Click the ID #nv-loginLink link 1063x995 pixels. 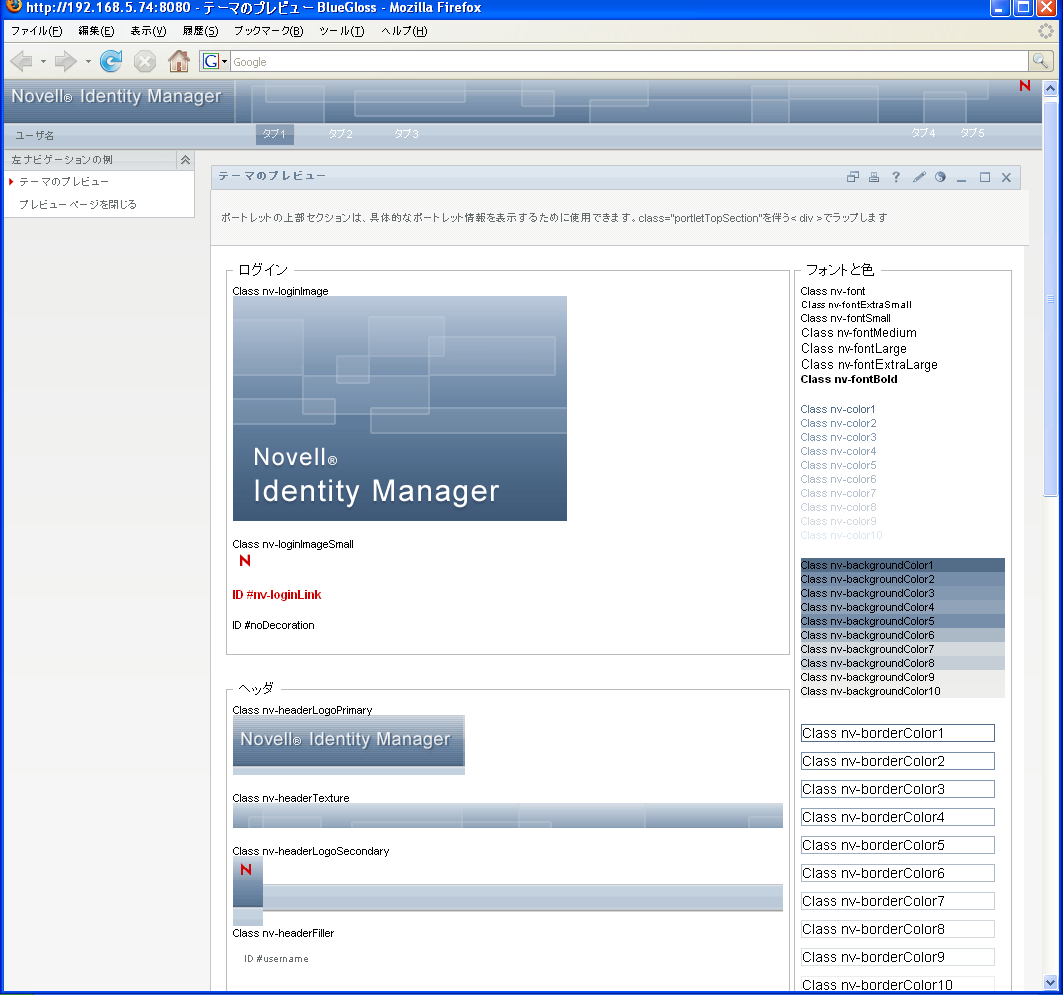(277, 594)
